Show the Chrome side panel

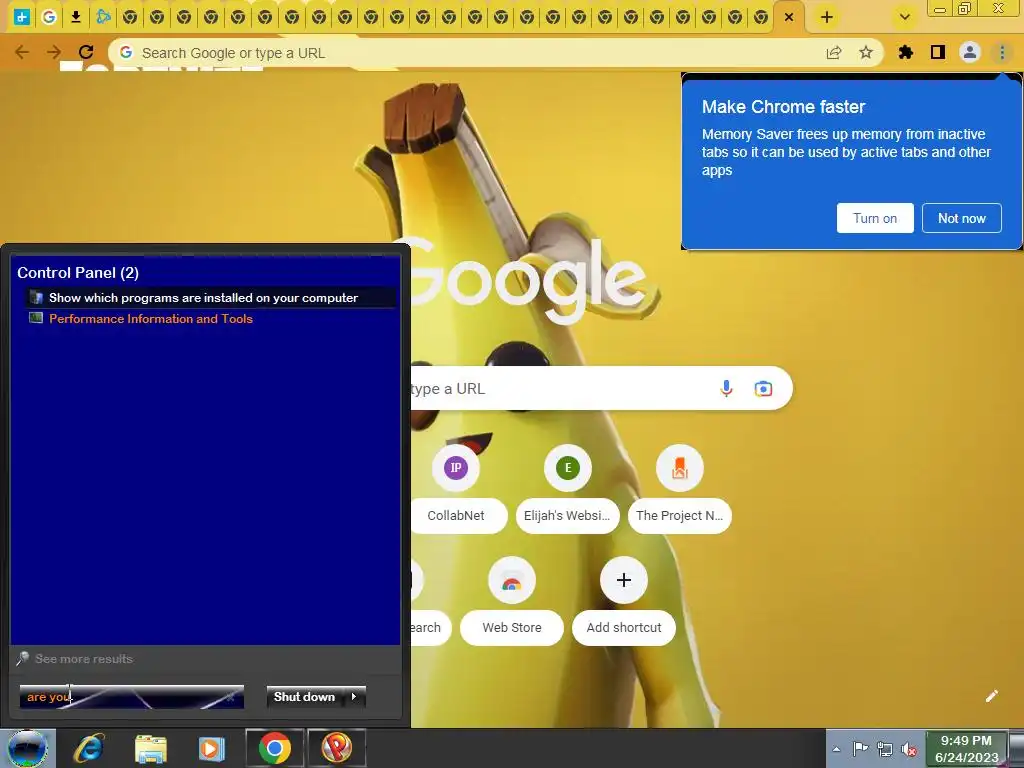(938, 53)
